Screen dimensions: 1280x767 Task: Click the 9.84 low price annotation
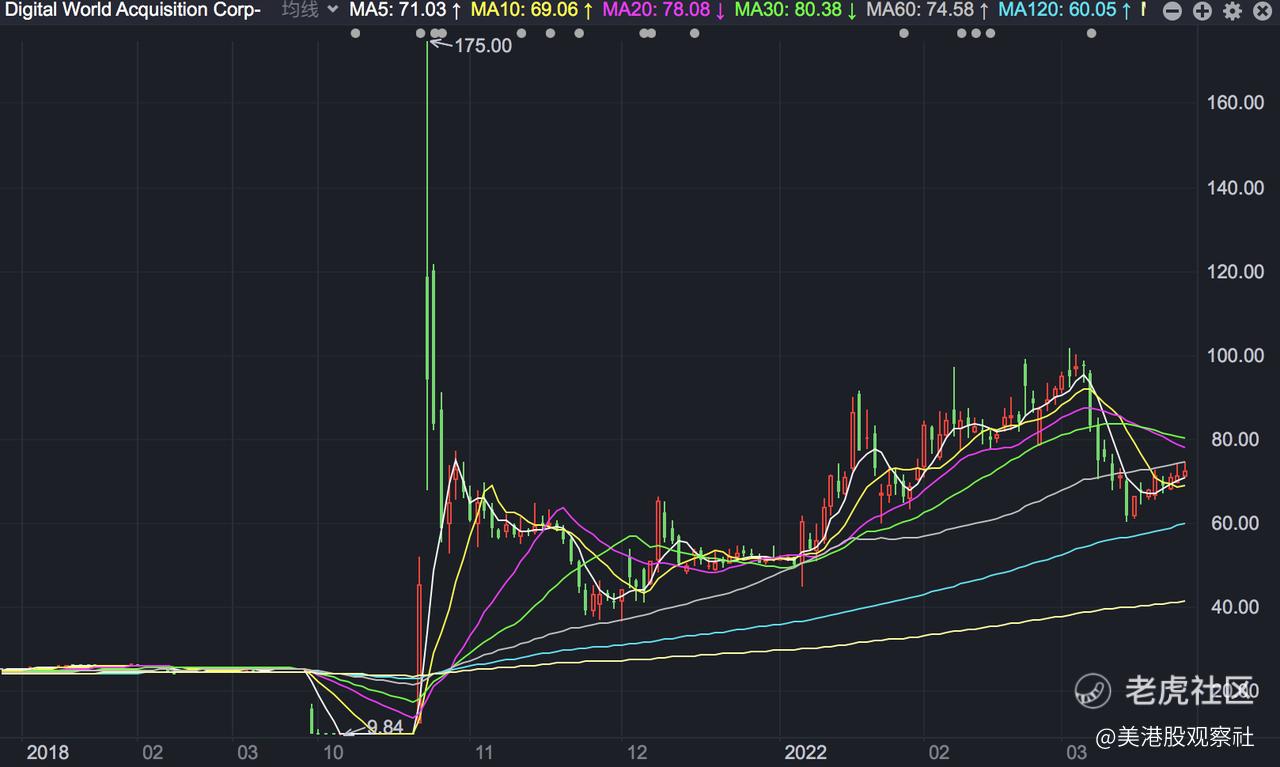point(385,727)
